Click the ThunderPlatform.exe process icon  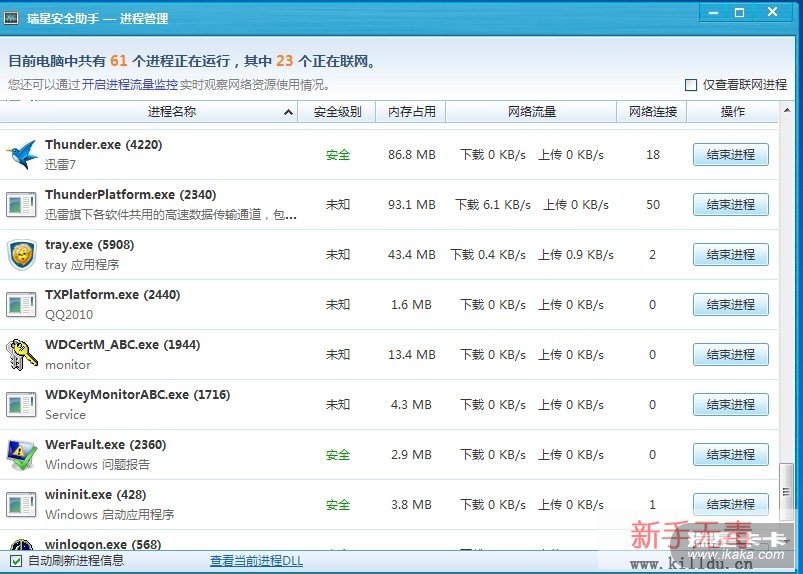[x=22, y=204]
